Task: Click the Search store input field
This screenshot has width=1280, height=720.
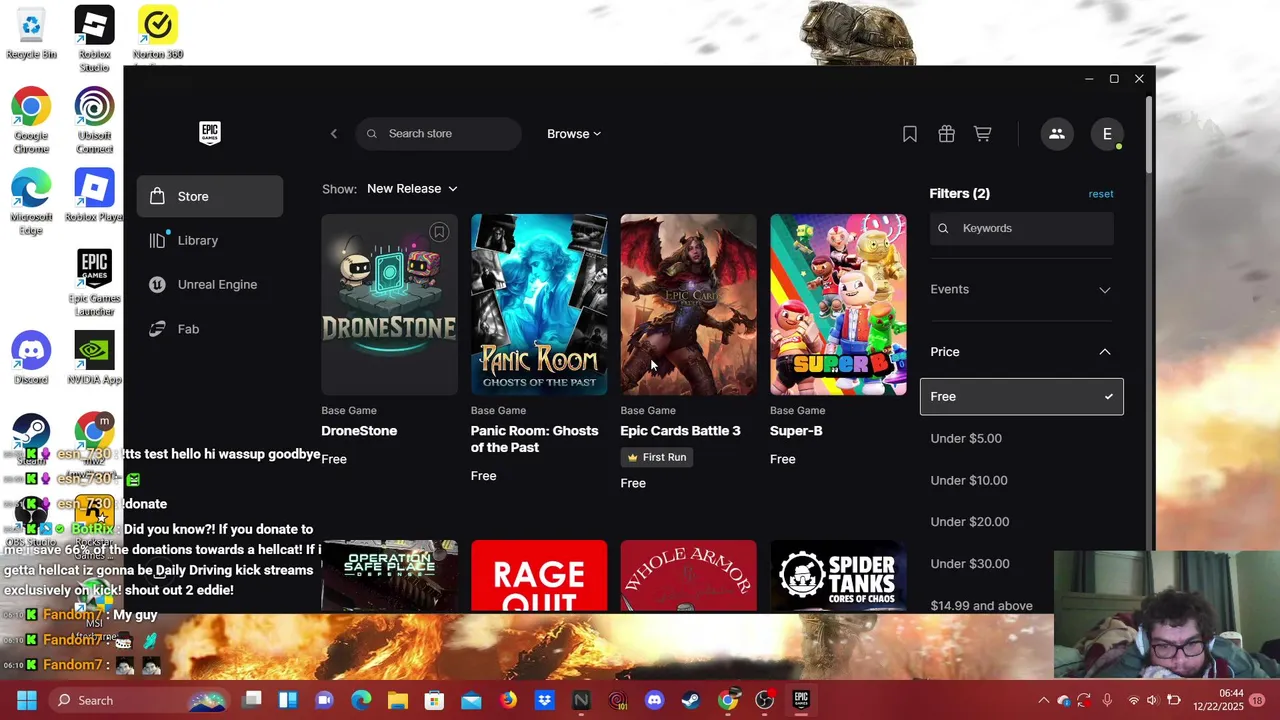Action: tap(438, 134)
